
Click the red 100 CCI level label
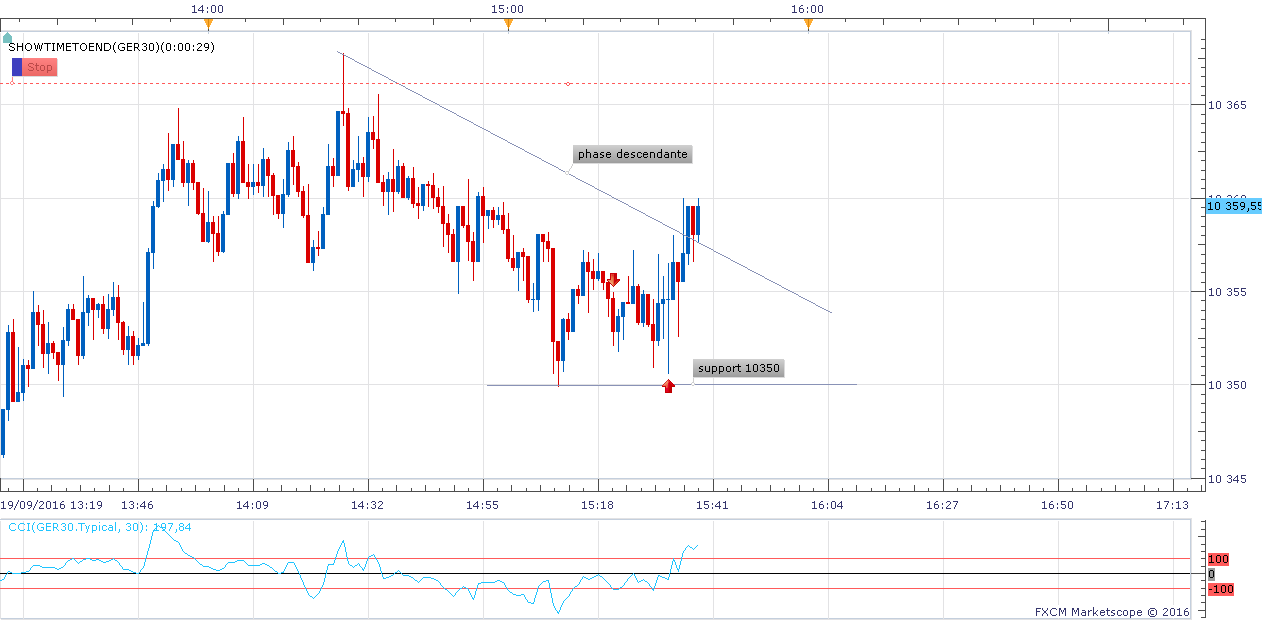click(x=1219, y=559)
